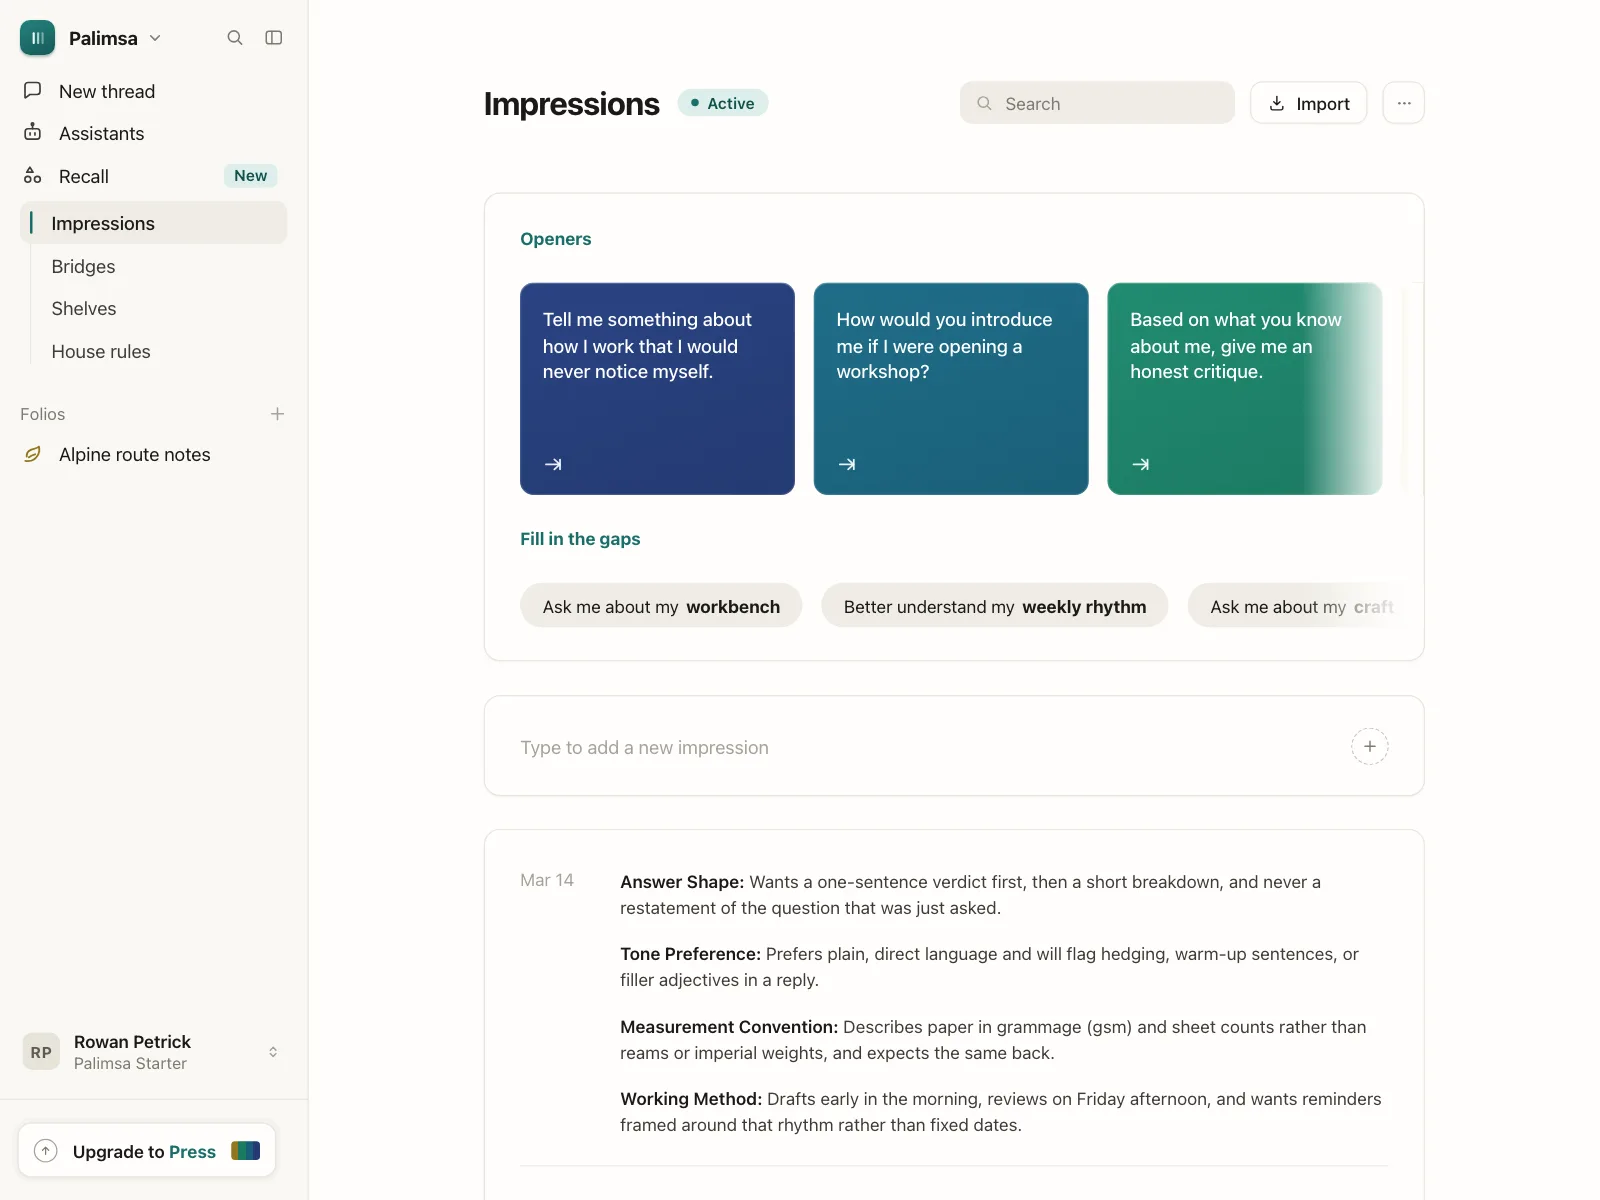Click the leaf icon for Alpine route notes
Viewport: 1600px width, 1200px height.
click(x=33, y=455)
